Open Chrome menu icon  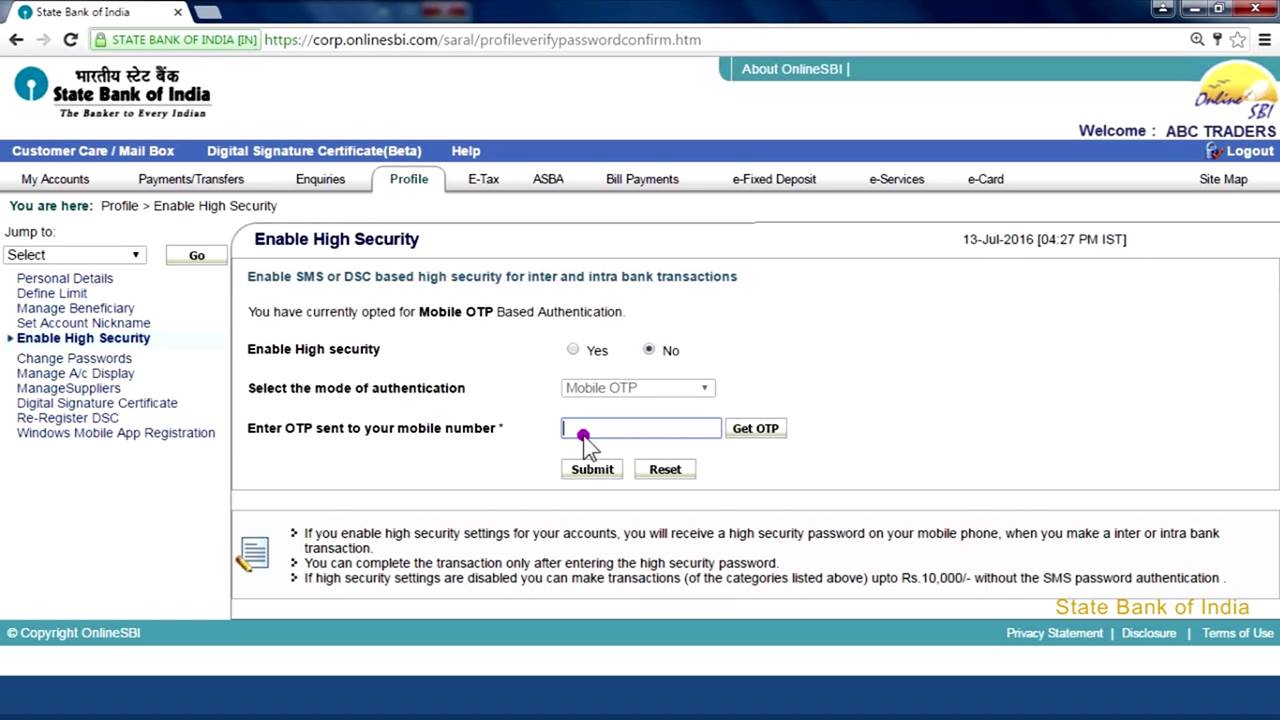[x=1263, y=40]
